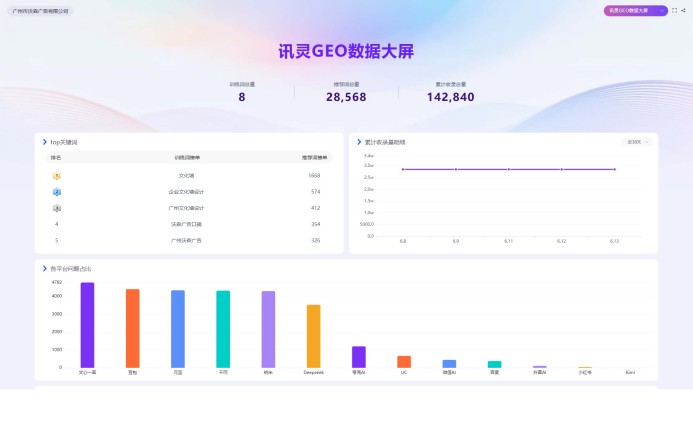Screen dimensions: 693x432
Task: Click the short blue ninth bar
Action: click(x=449, y=364)
